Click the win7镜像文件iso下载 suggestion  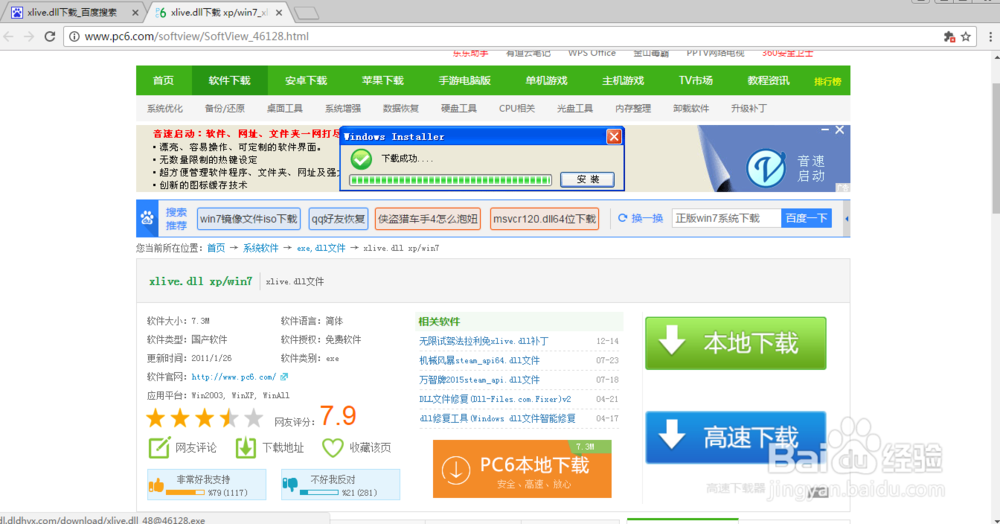click(249, 219)
